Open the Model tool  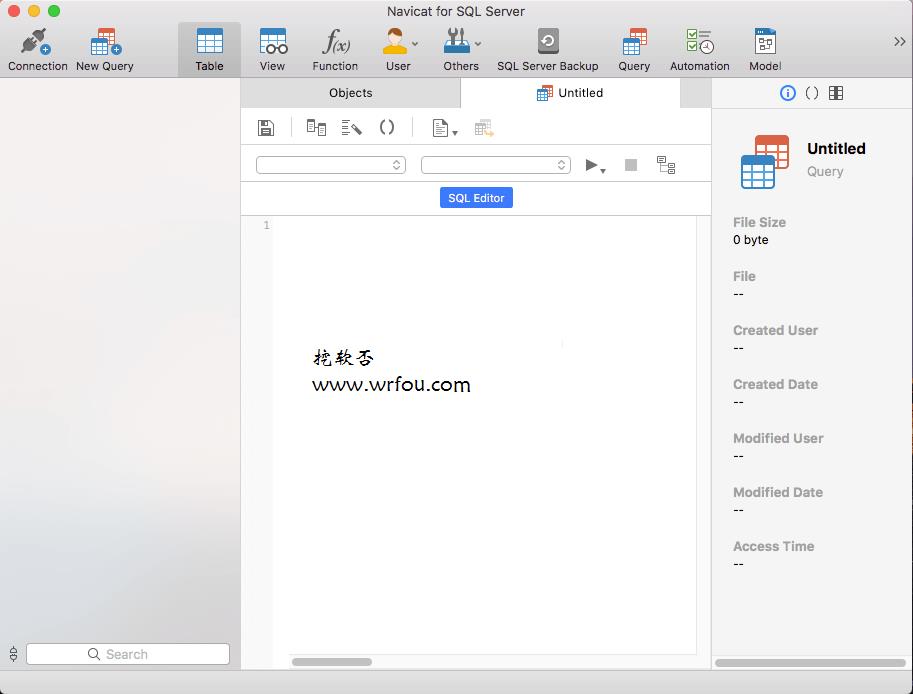[765, 49]
